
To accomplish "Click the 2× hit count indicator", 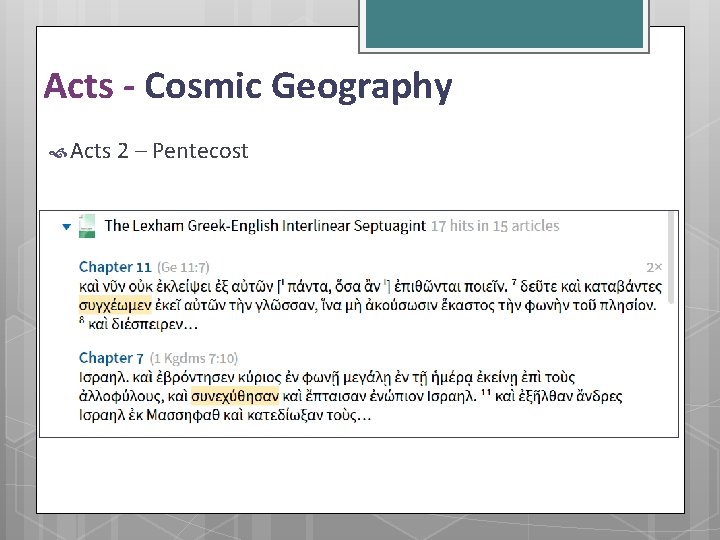I will pos(654,267).
